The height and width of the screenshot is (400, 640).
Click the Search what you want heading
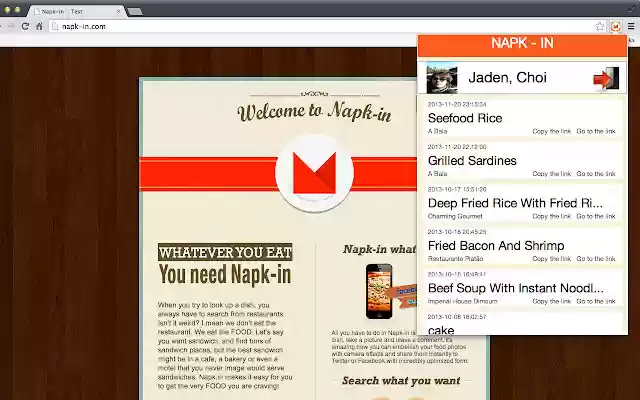point(401,380)
